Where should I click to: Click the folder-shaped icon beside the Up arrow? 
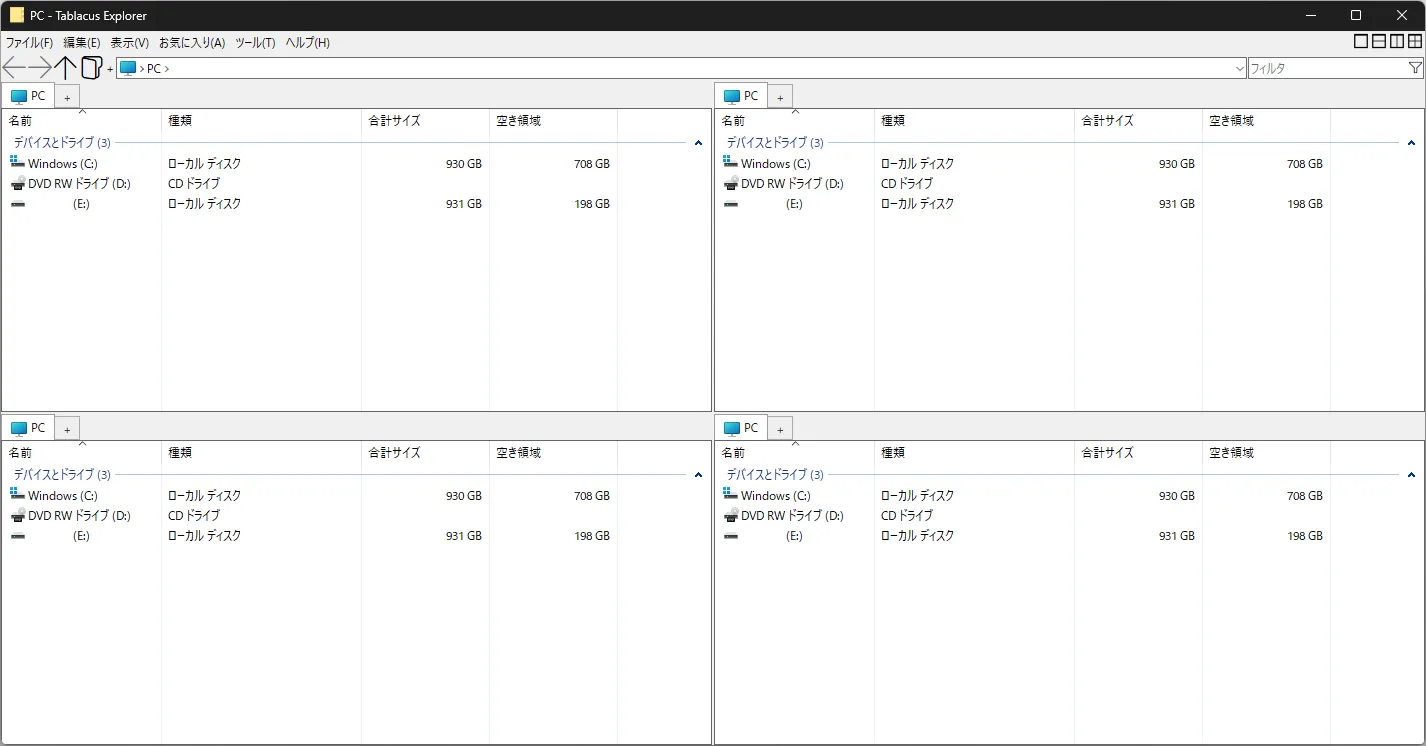tap(91, 68)
